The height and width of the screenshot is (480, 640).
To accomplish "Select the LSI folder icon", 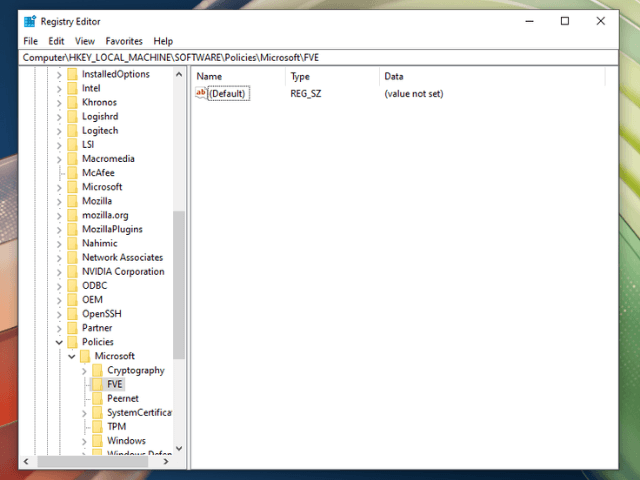I will click(72, 144).
